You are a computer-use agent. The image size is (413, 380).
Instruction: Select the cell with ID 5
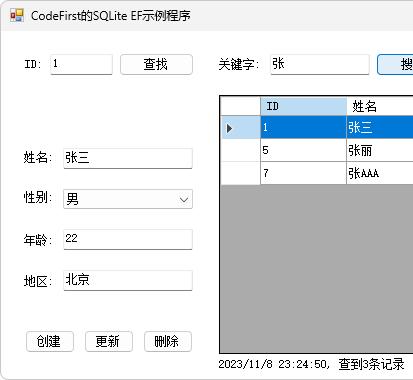[303, 150]
